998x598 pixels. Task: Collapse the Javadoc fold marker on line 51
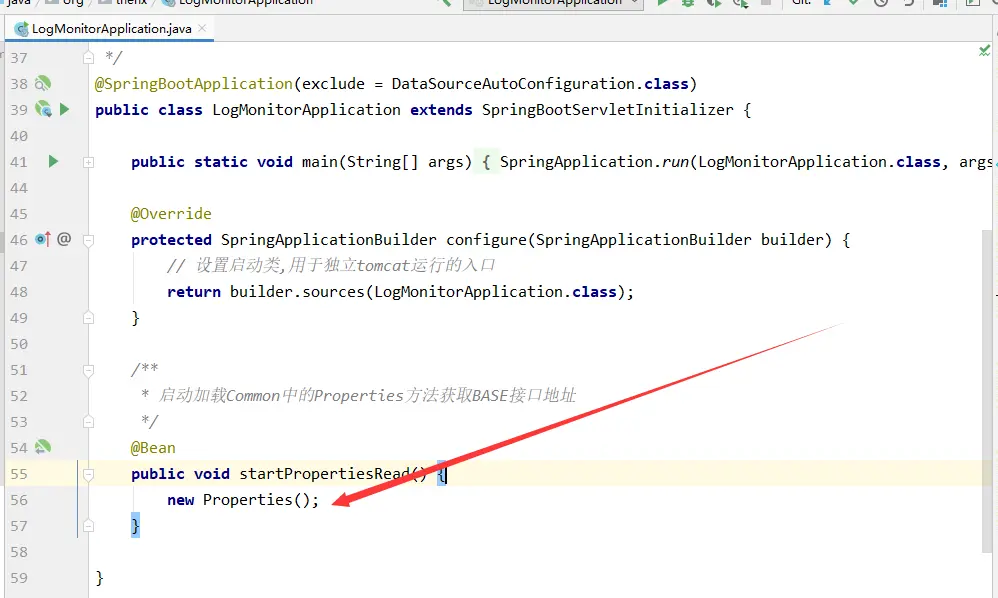coord(88,370)
